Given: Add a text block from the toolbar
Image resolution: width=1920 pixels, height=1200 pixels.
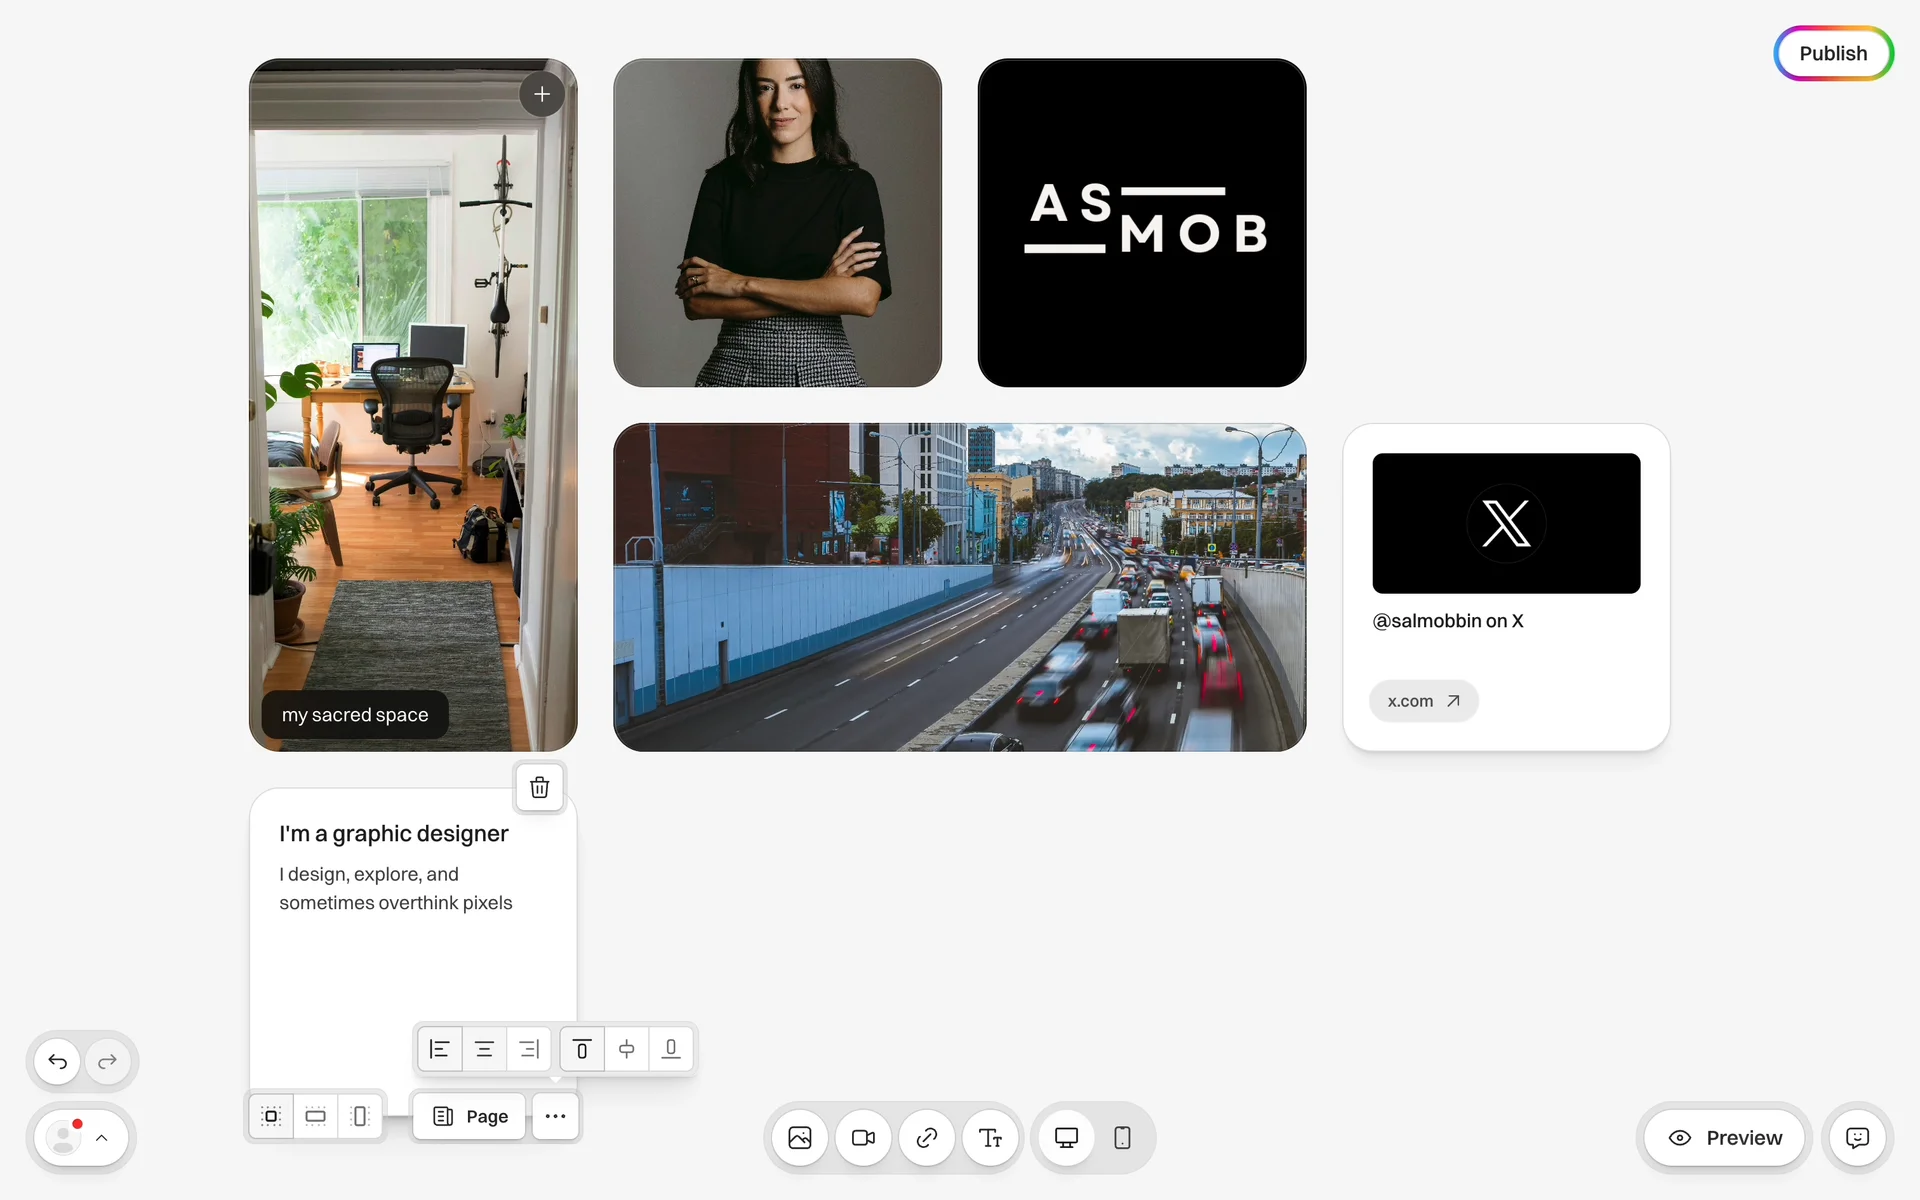Looking at the screenshot, I should coord(990,1138).
